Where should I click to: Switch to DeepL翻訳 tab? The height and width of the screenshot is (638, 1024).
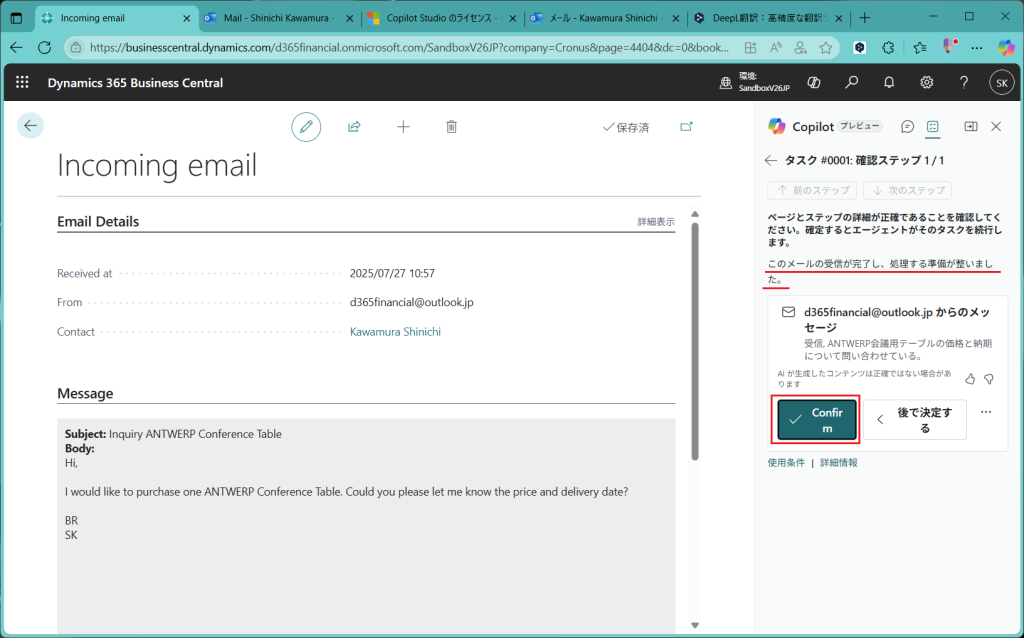(x=768, y=18)
